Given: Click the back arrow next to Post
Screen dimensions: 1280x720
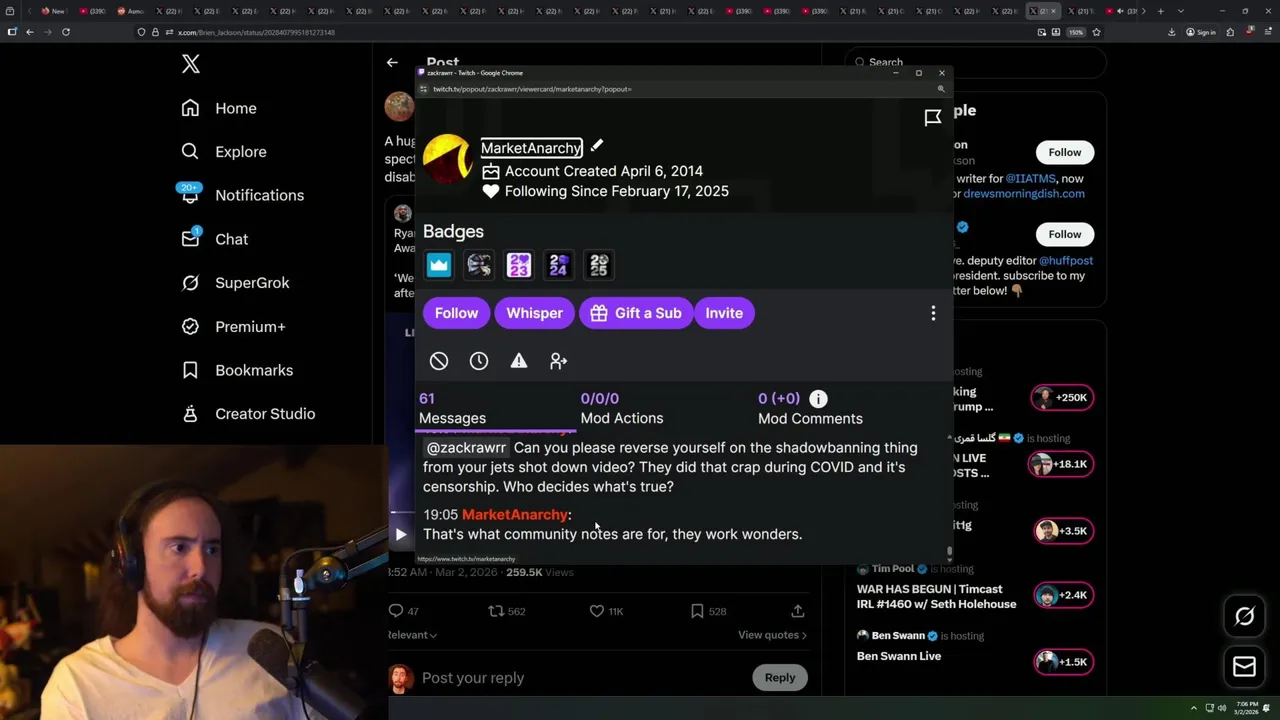Looking at the screenshot, I should pos(392,62).
